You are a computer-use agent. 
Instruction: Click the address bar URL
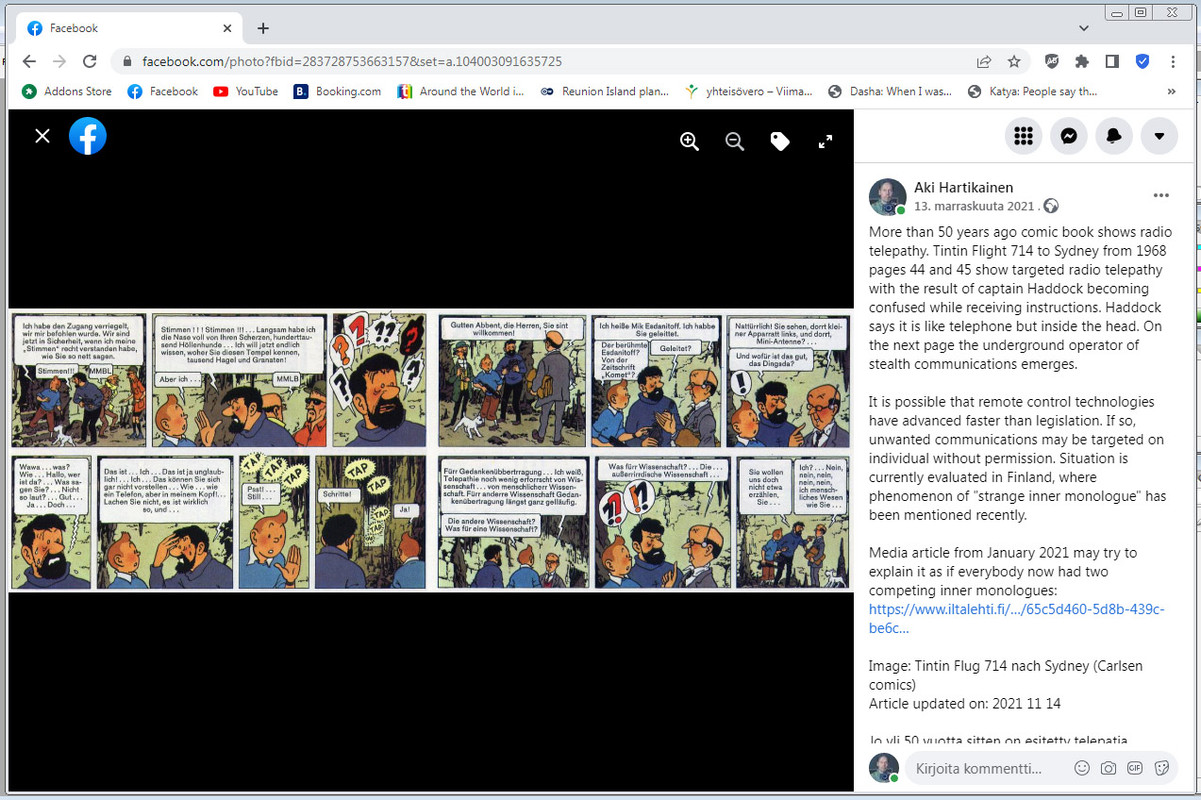[352, 61]
